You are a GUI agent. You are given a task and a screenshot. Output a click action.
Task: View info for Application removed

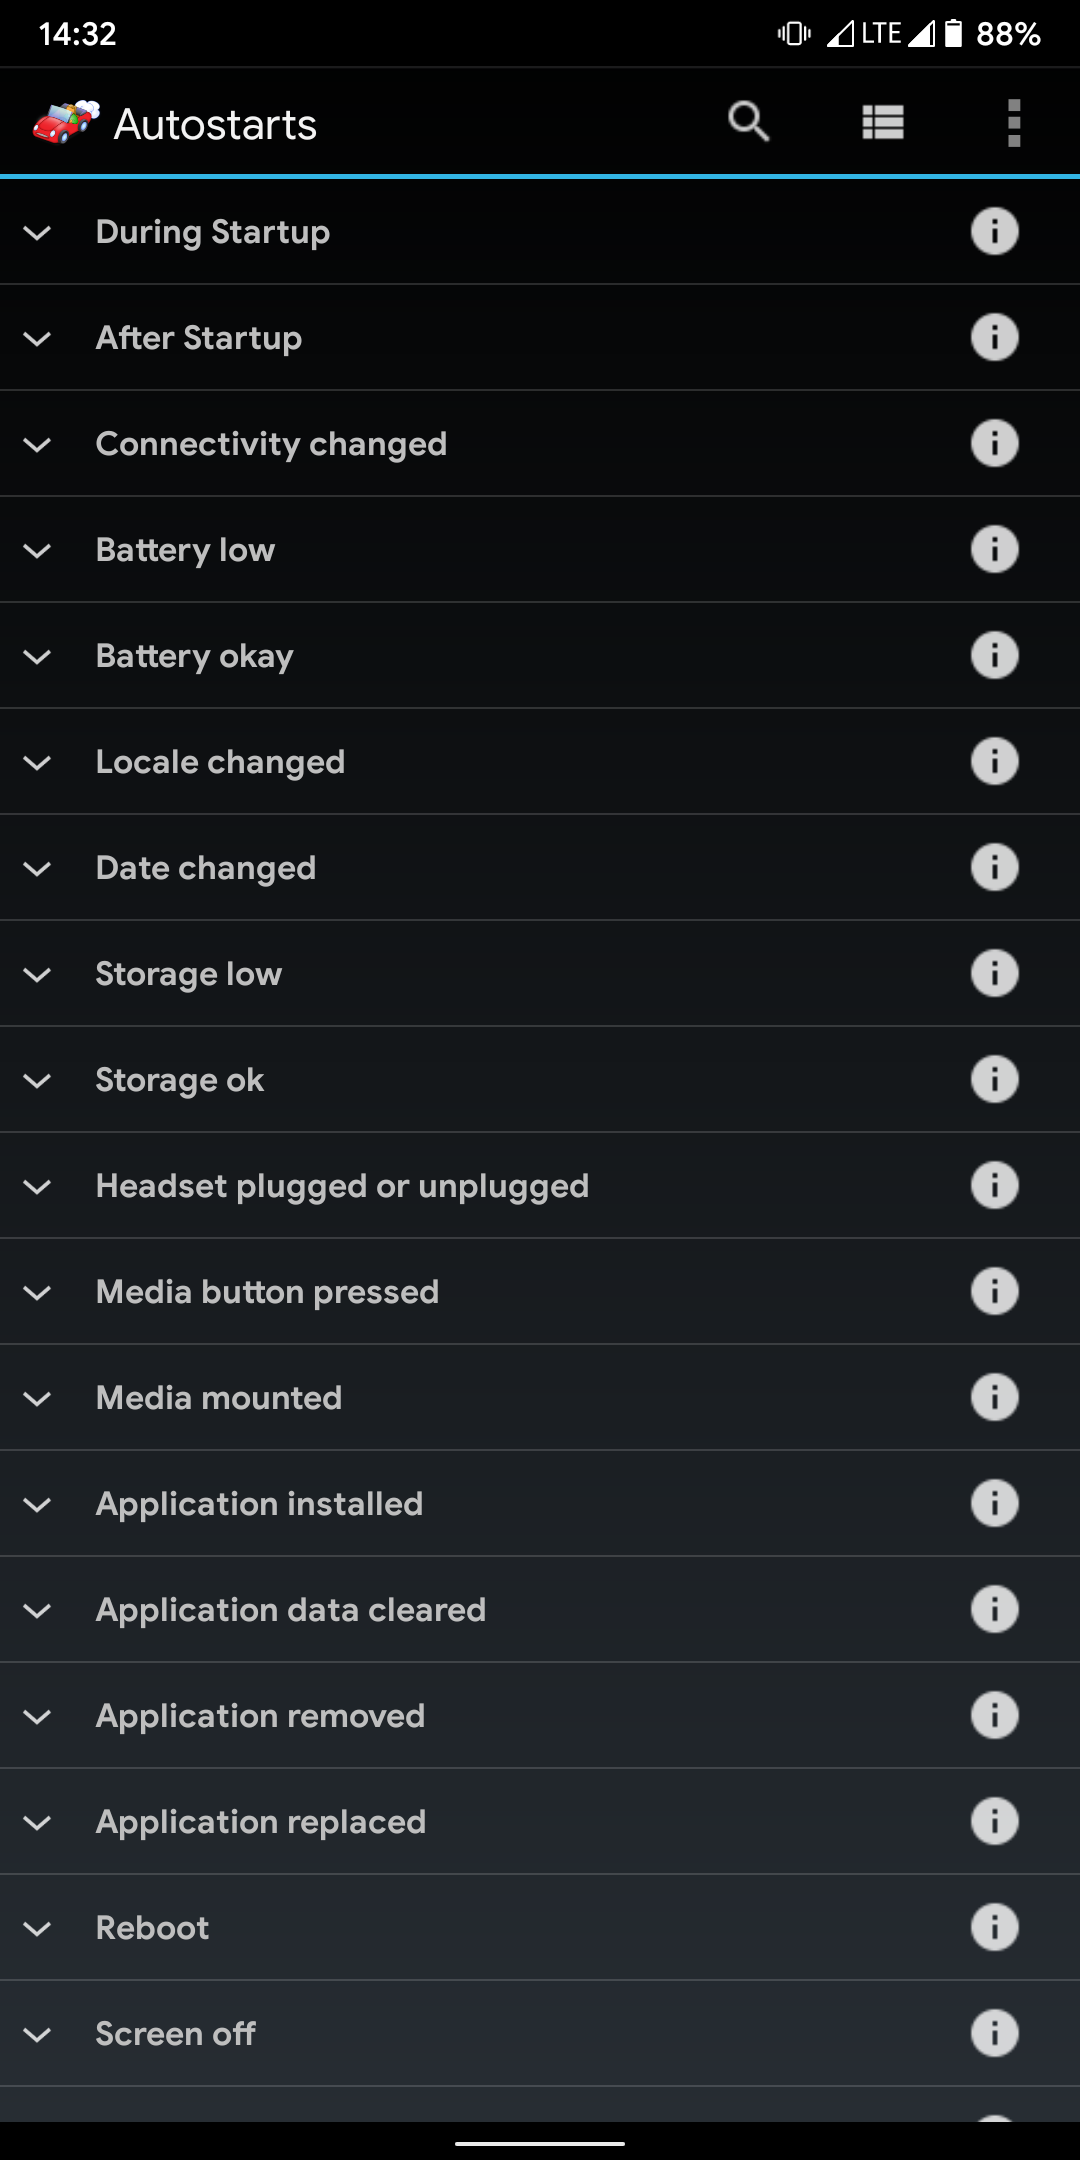point(994,1716)
